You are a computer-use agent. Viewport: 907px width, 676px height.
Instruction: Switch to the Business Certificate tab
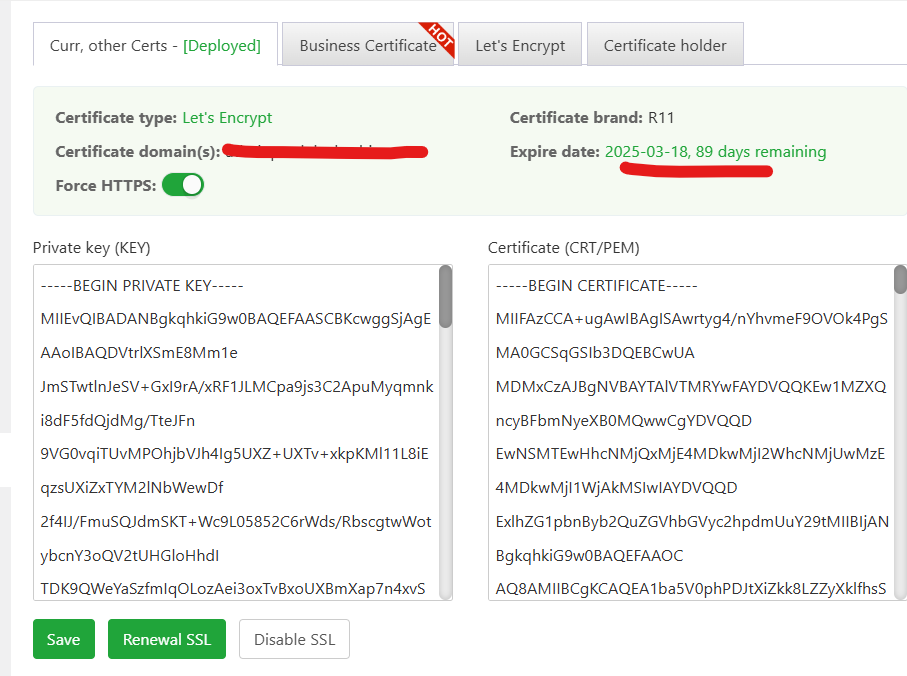[366, 45]
